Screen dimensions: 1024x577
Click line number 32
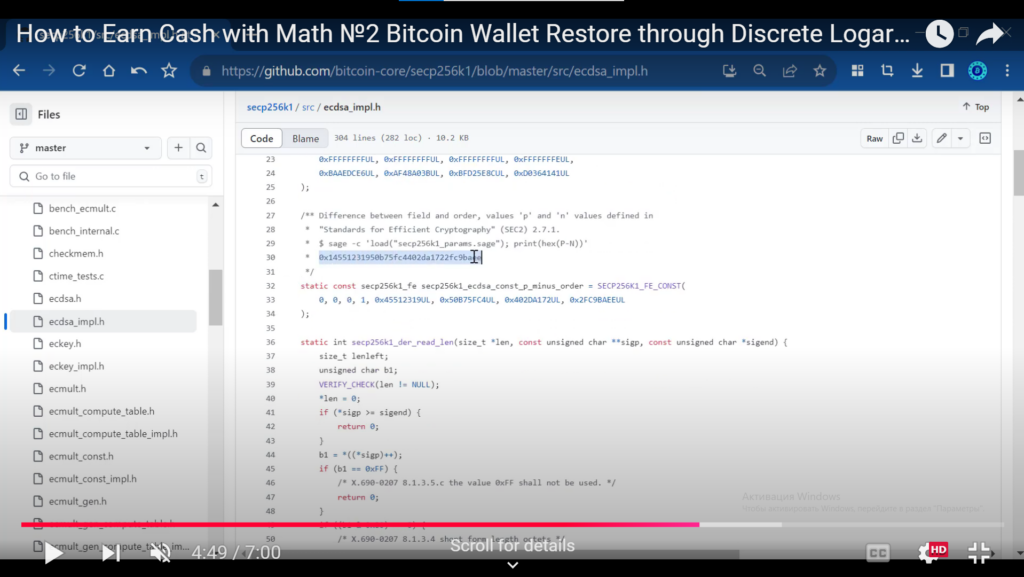(x=270, y=286)
